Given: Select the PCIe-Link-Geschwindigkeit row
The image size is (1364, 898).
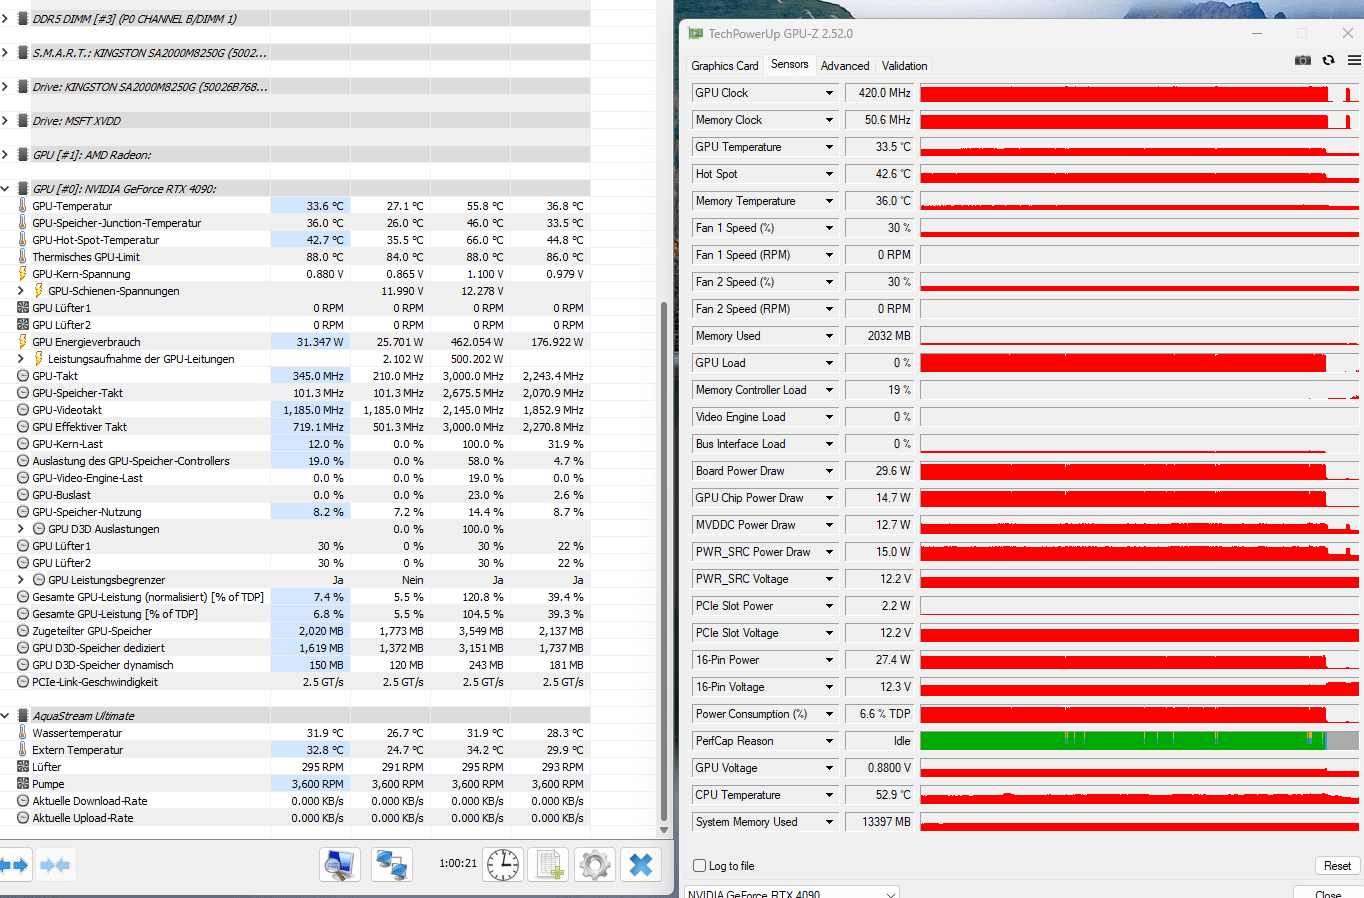Looking at the screenshot, I should (x=295, y=682).
